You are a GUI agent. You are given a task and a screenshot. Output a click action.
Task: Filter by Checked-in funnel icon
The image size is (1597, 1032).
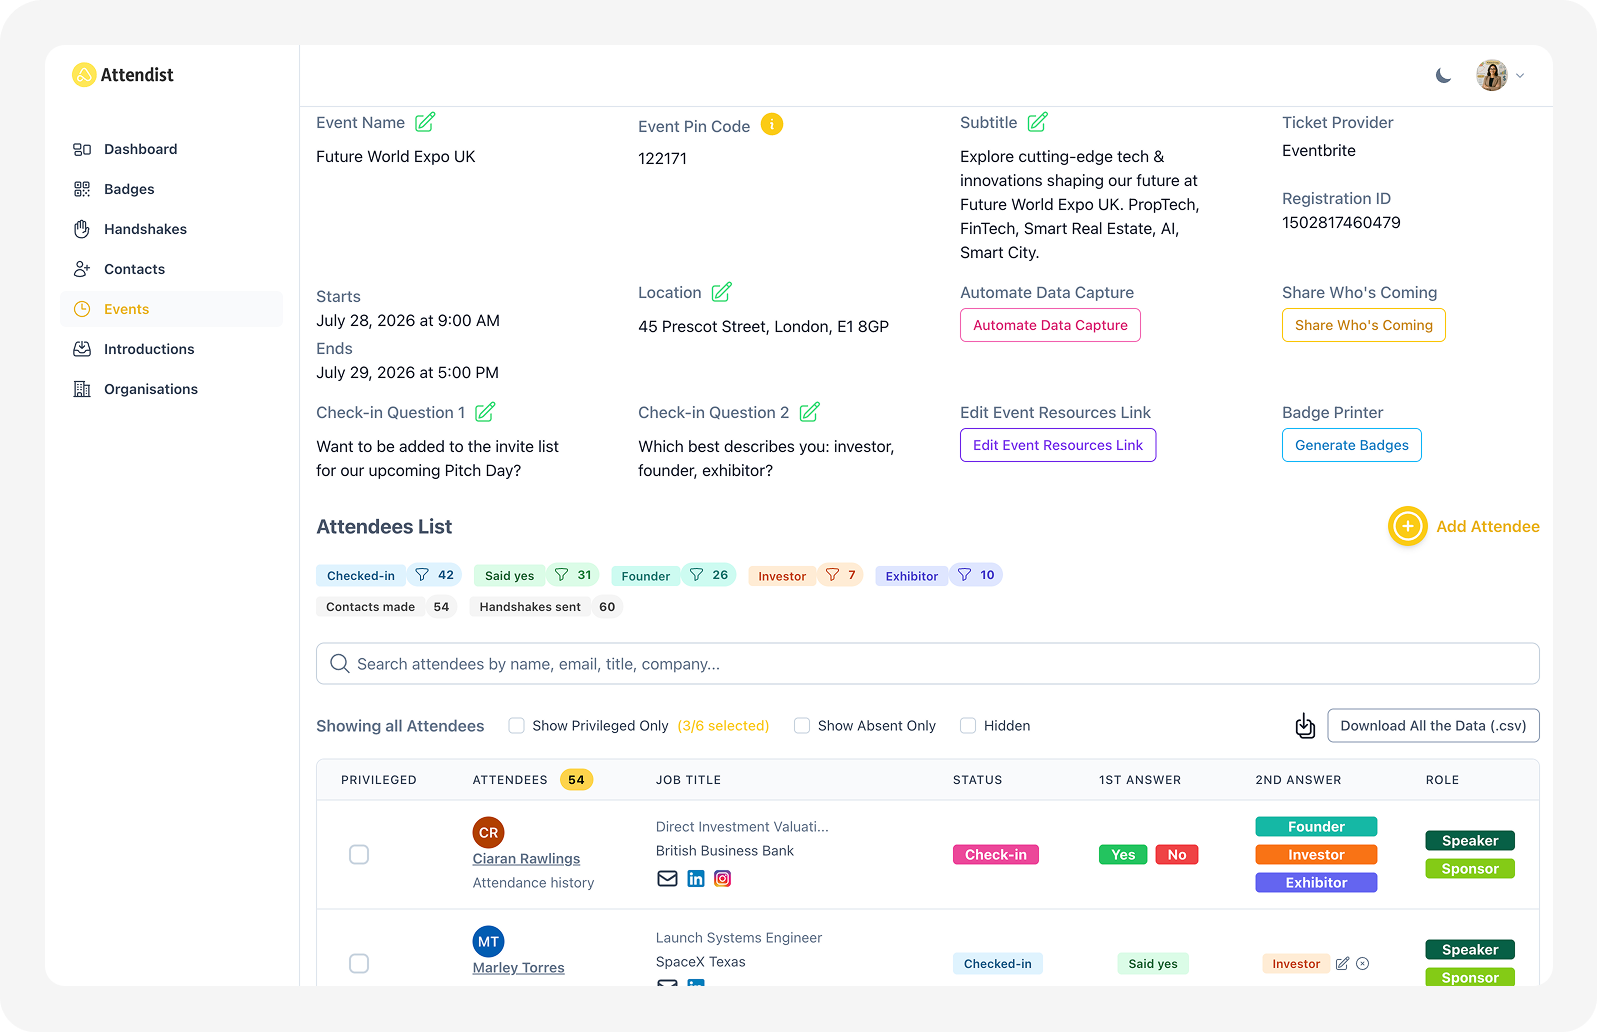click(422, 575)
